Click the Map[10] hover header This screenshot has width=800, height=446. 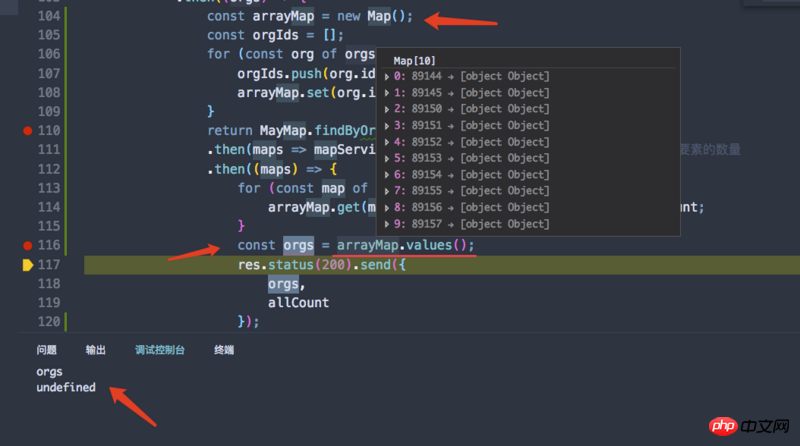point(414,61)
